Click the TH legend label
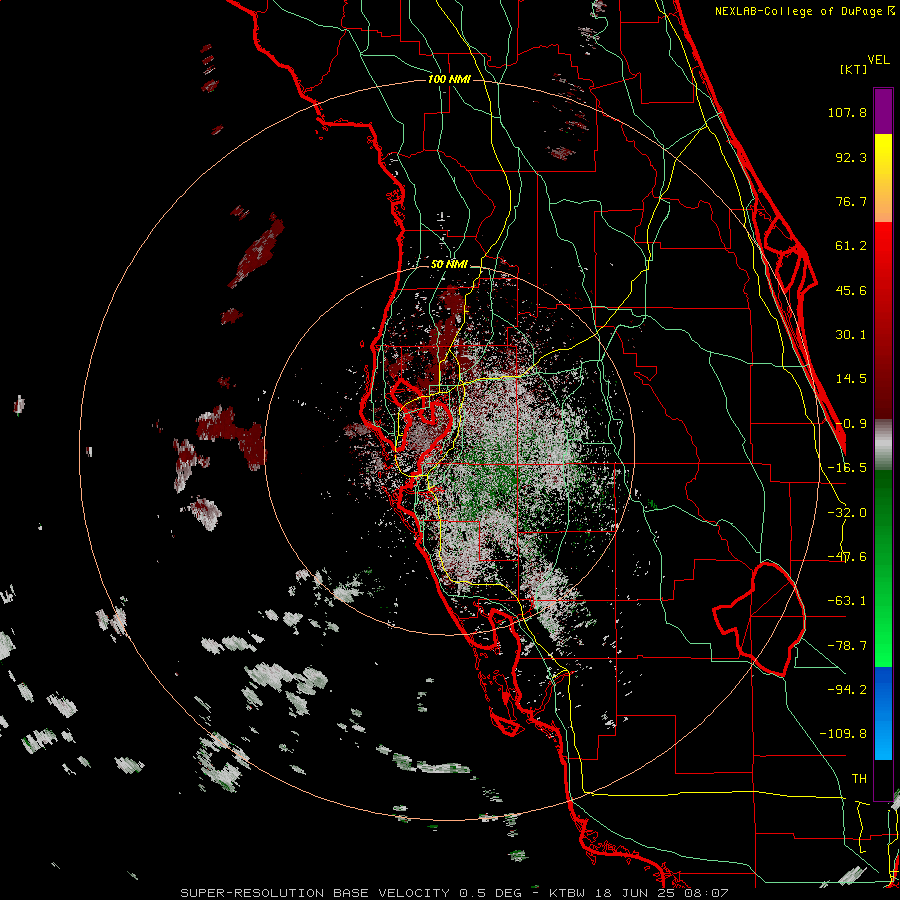This screenshot has height=900, width=900. pos(859,779)
